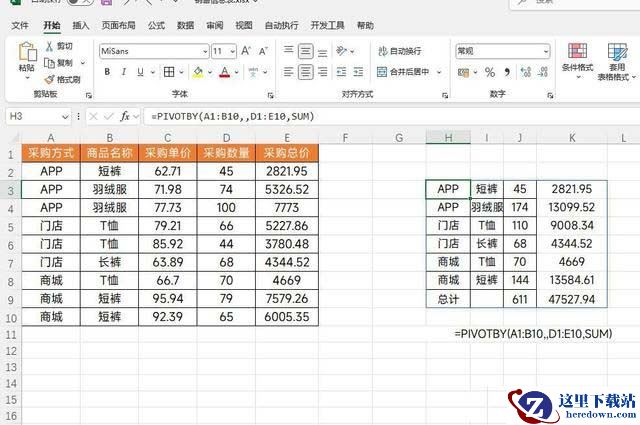Center cell text horizontally

click(305, 72)
